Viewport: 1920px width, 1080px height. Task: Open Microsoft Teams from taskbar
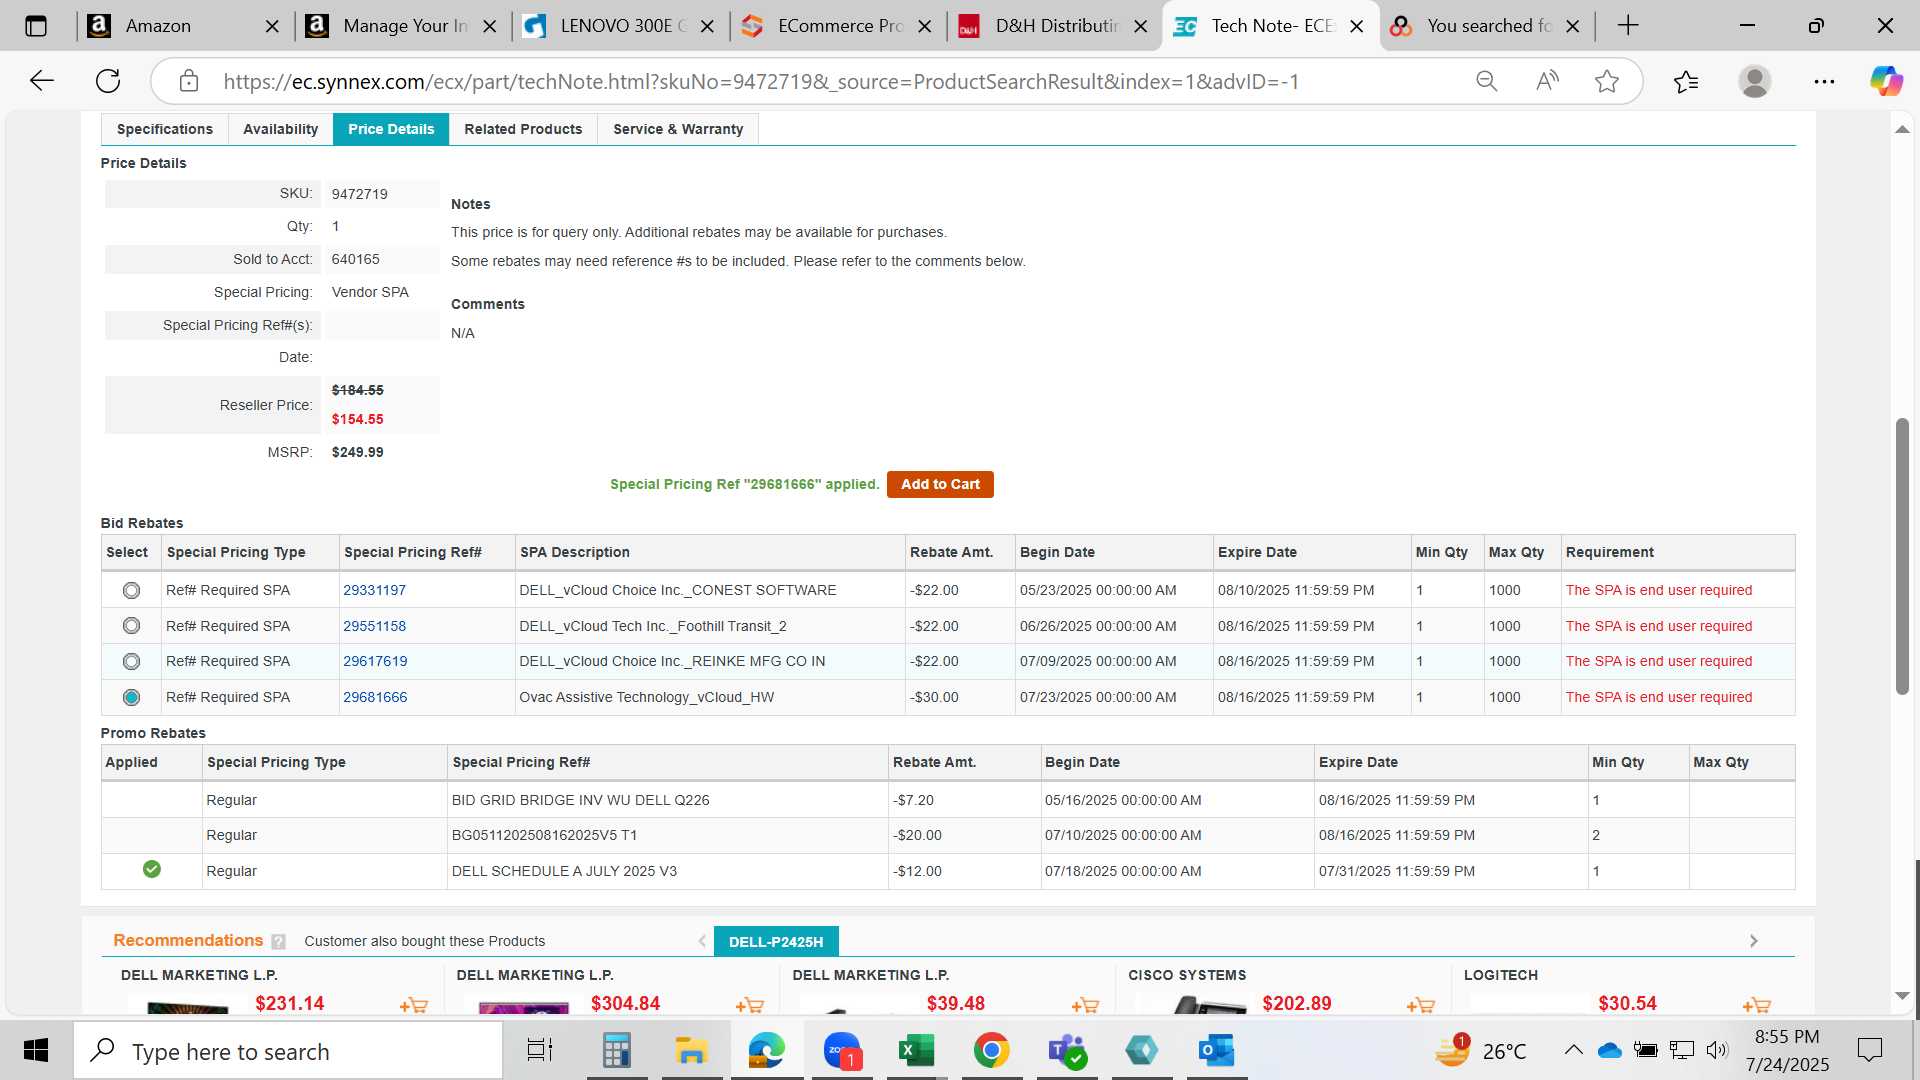[1066, 1050]
